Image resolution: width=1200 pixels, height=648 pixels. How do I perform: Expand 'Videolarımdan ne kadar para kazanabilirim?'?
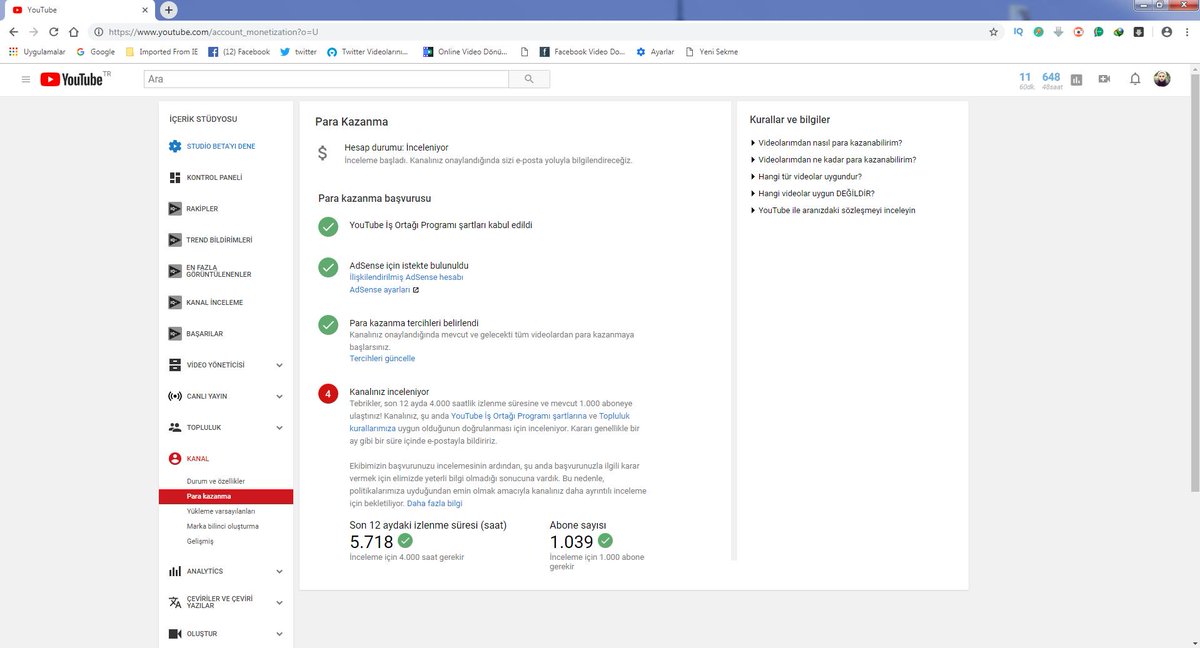click(833, 160)
